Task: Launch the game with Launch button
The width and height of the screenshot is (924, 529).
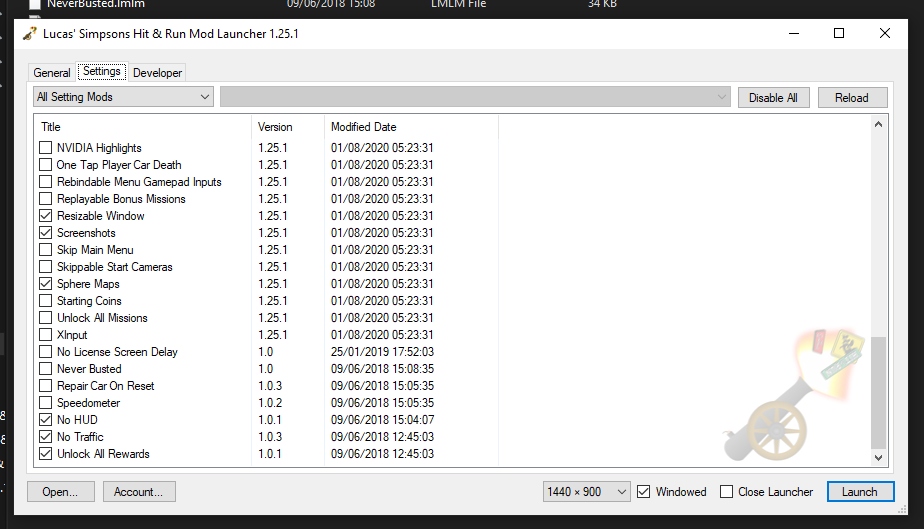Action: pos(860,492)
